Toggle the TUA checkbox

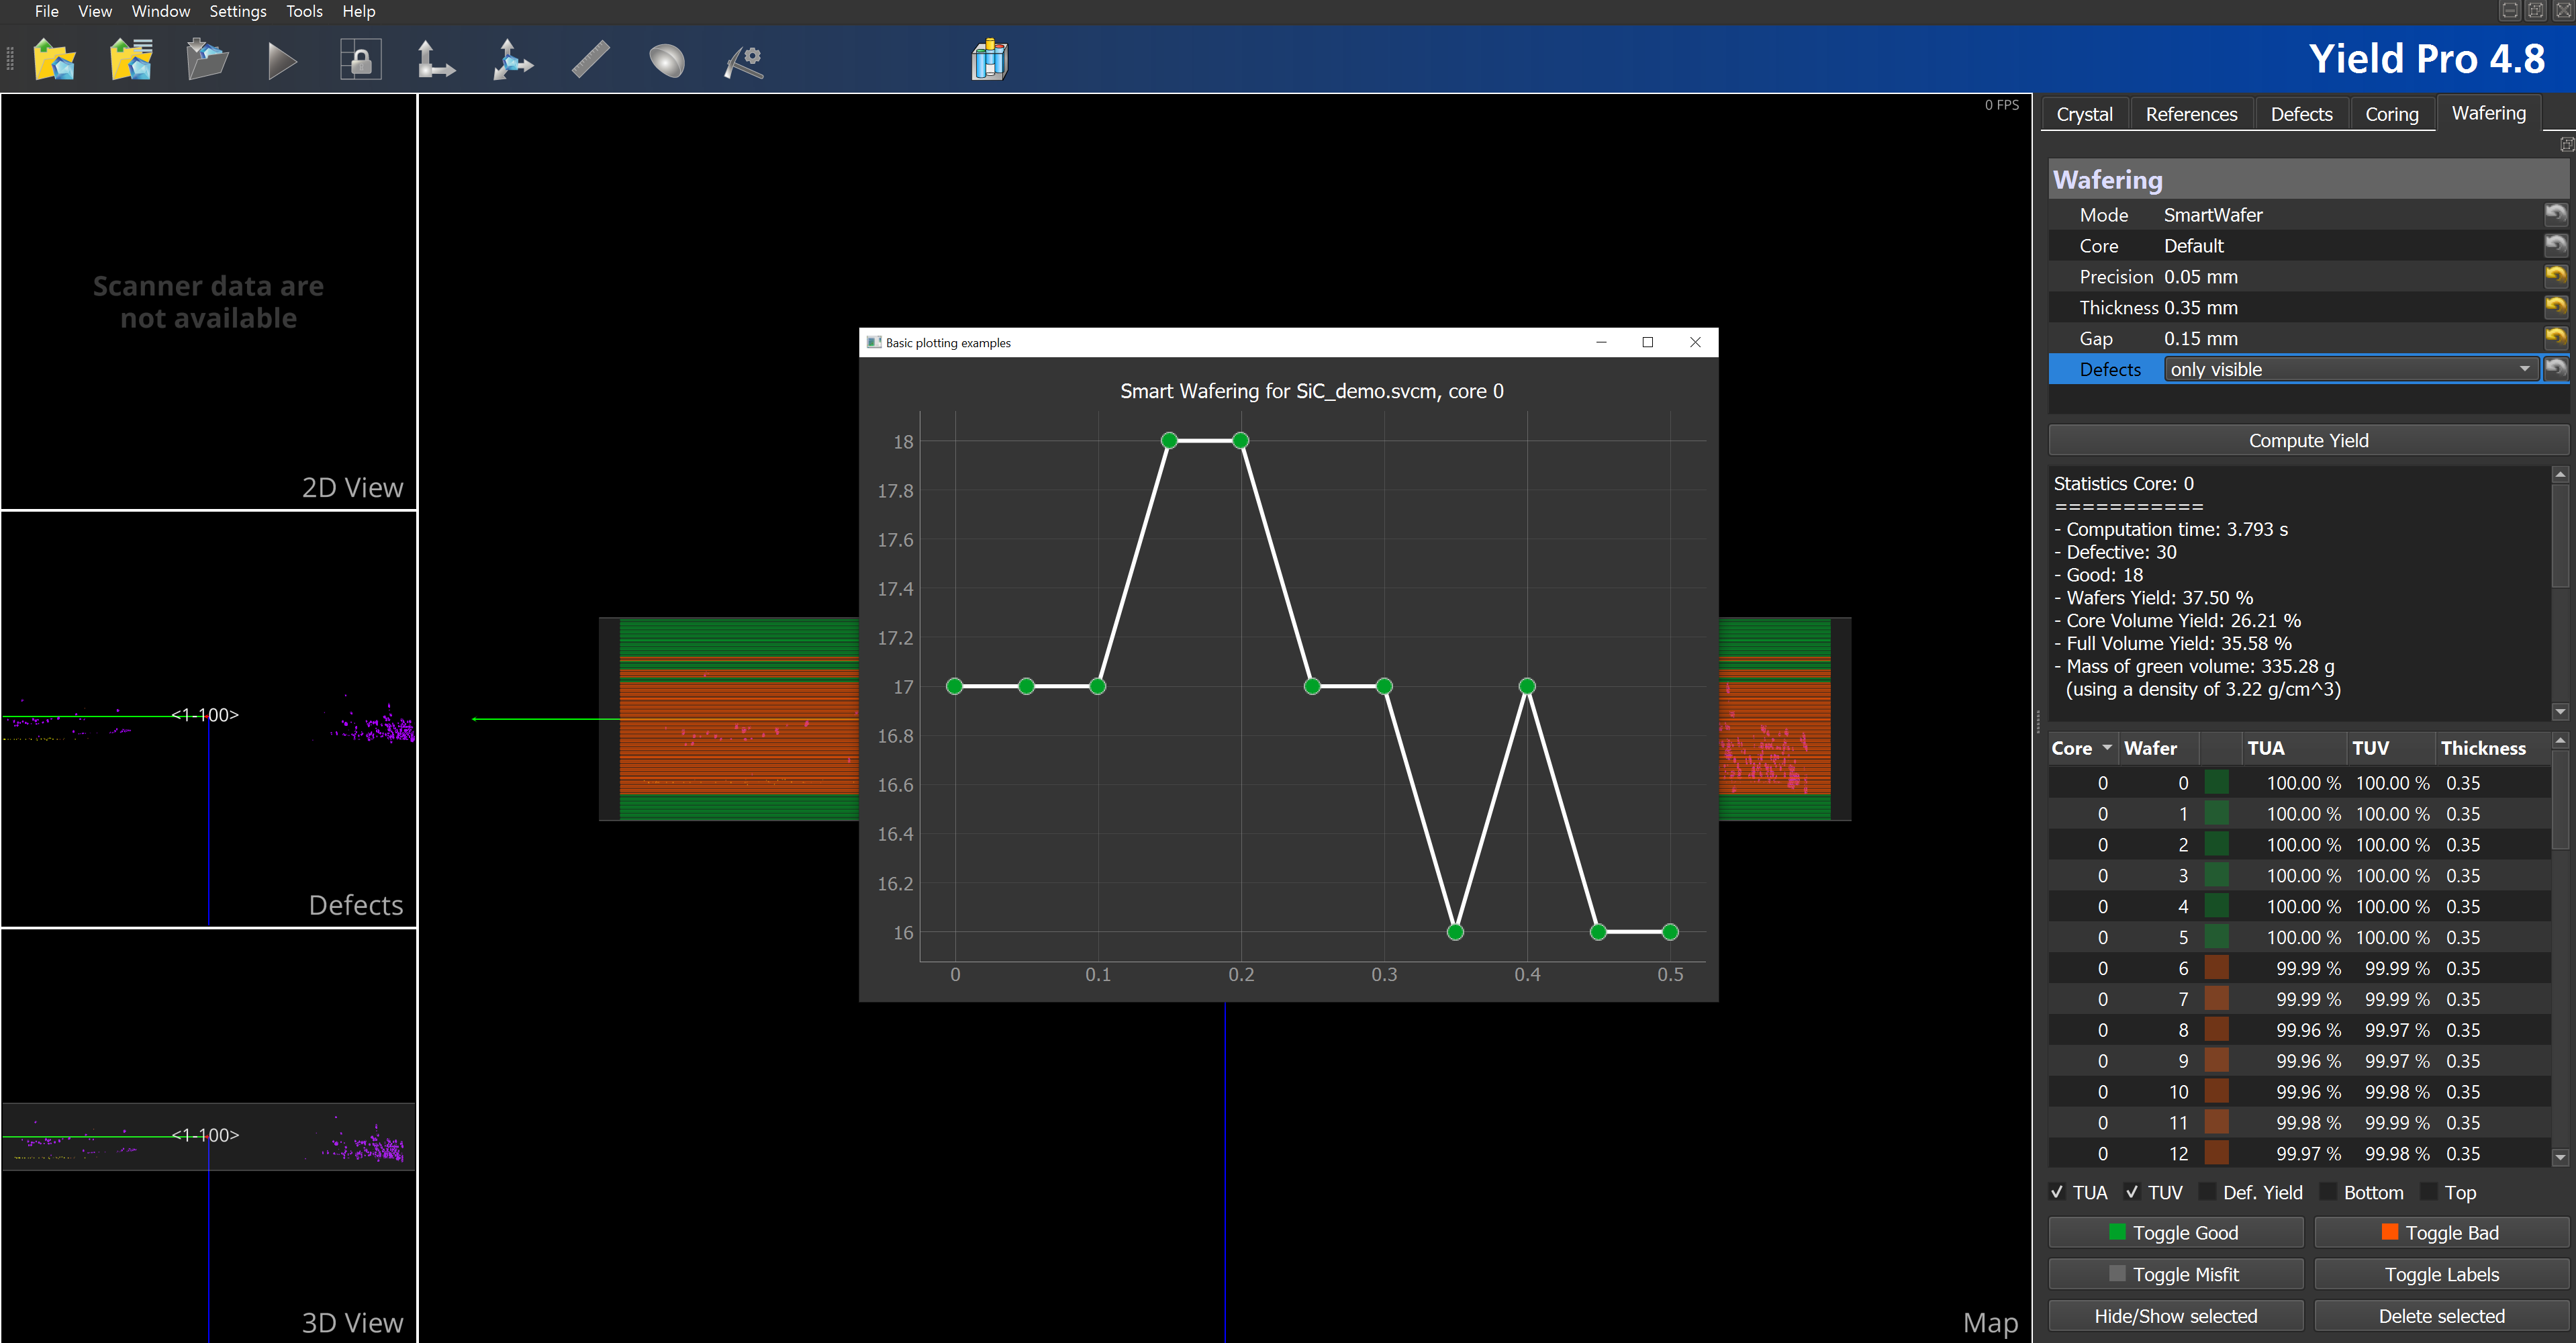[2057, 1192]
